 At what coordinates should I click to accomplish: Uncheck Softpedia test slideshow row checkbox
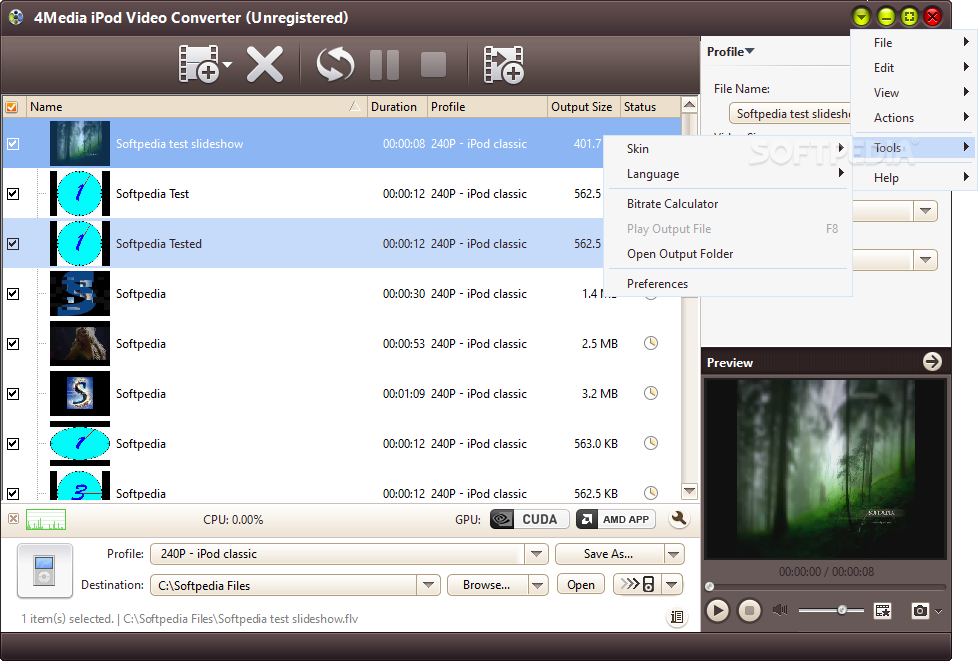click(12, 144)
